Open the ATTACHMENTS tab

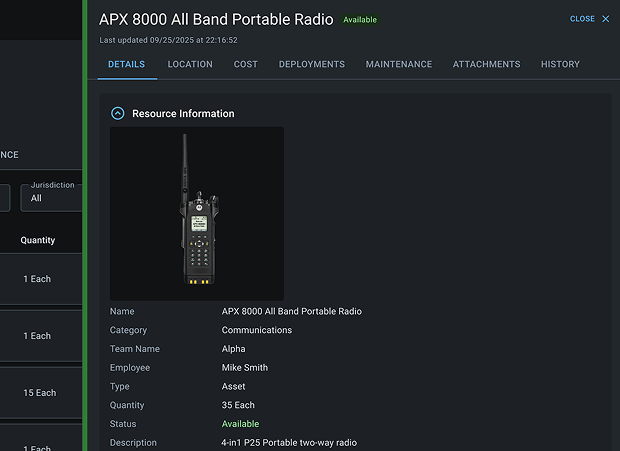pyautogui.click(x=486, y=64)
